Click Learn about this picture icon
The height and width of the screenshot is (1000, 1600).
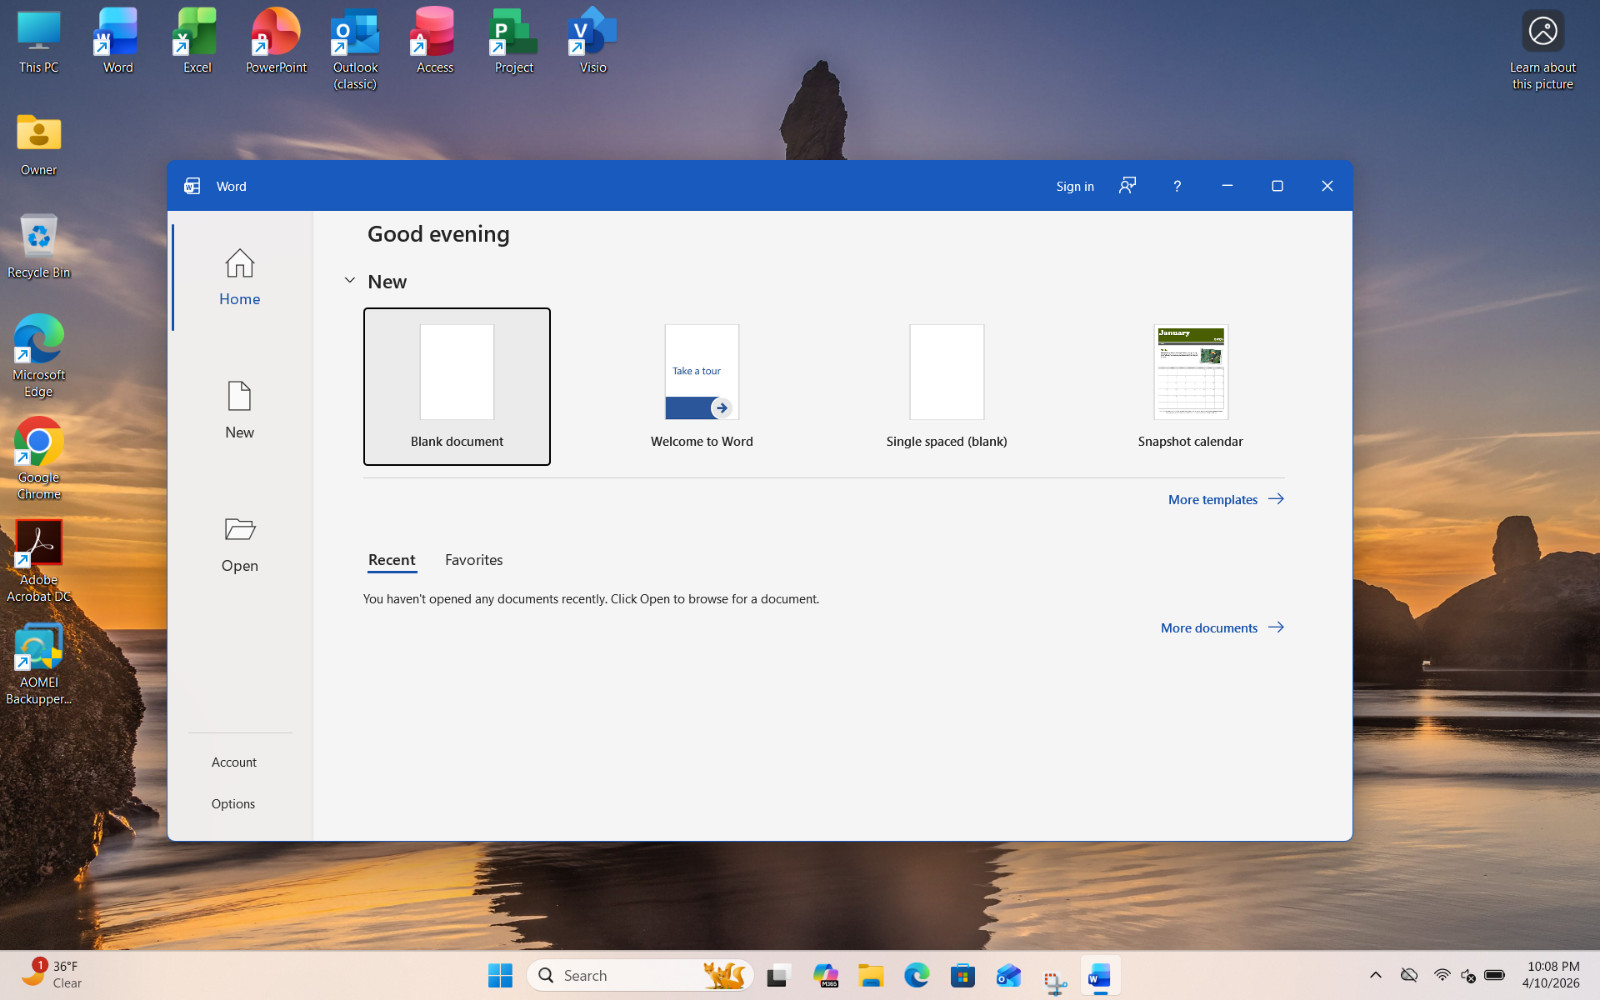pos(1543,49)
